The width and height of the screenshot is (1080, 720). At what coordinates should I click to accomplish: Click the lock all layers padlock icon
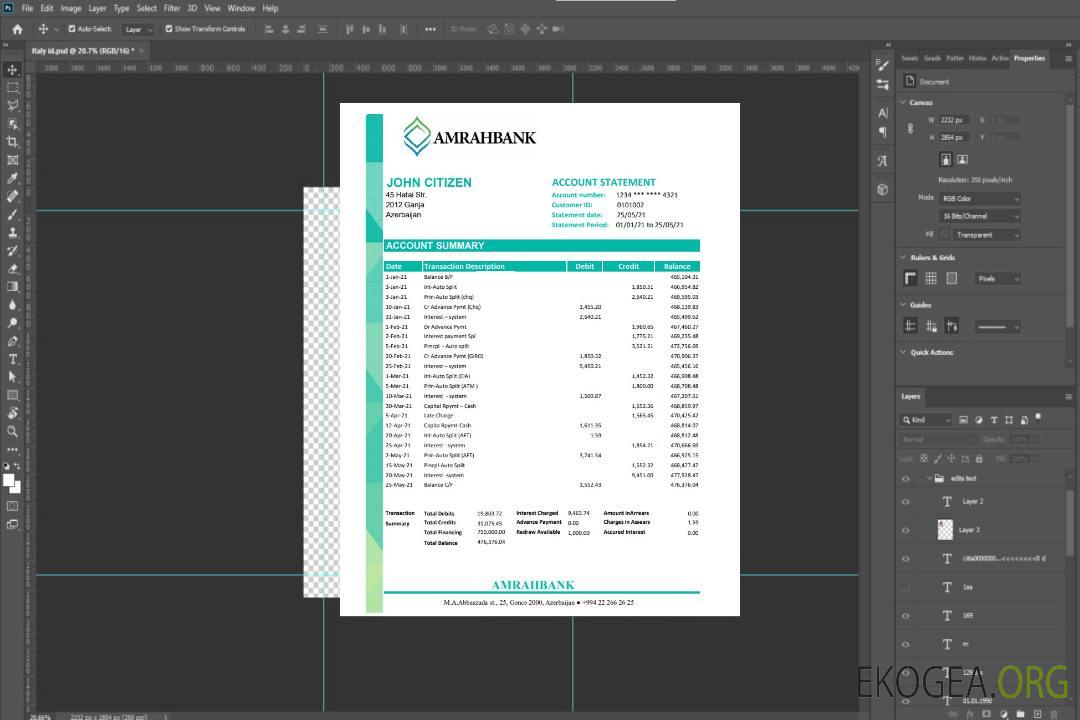click(x=979, y=458)
